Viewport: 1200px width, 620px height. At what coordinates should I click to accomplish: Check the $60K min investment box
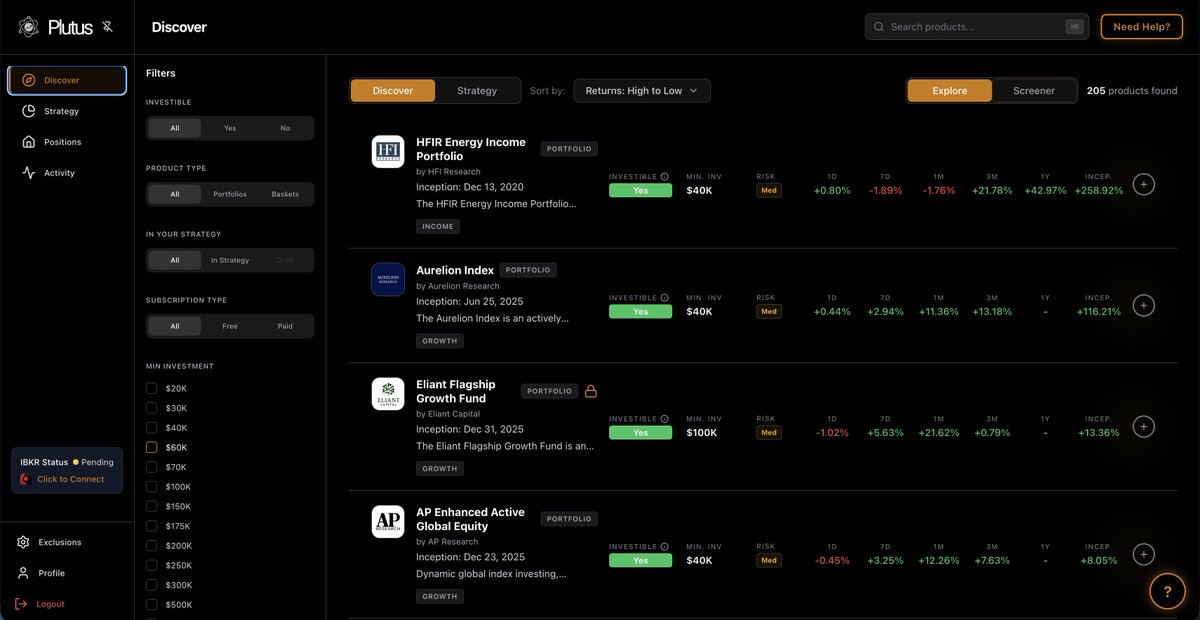(151, 447)
